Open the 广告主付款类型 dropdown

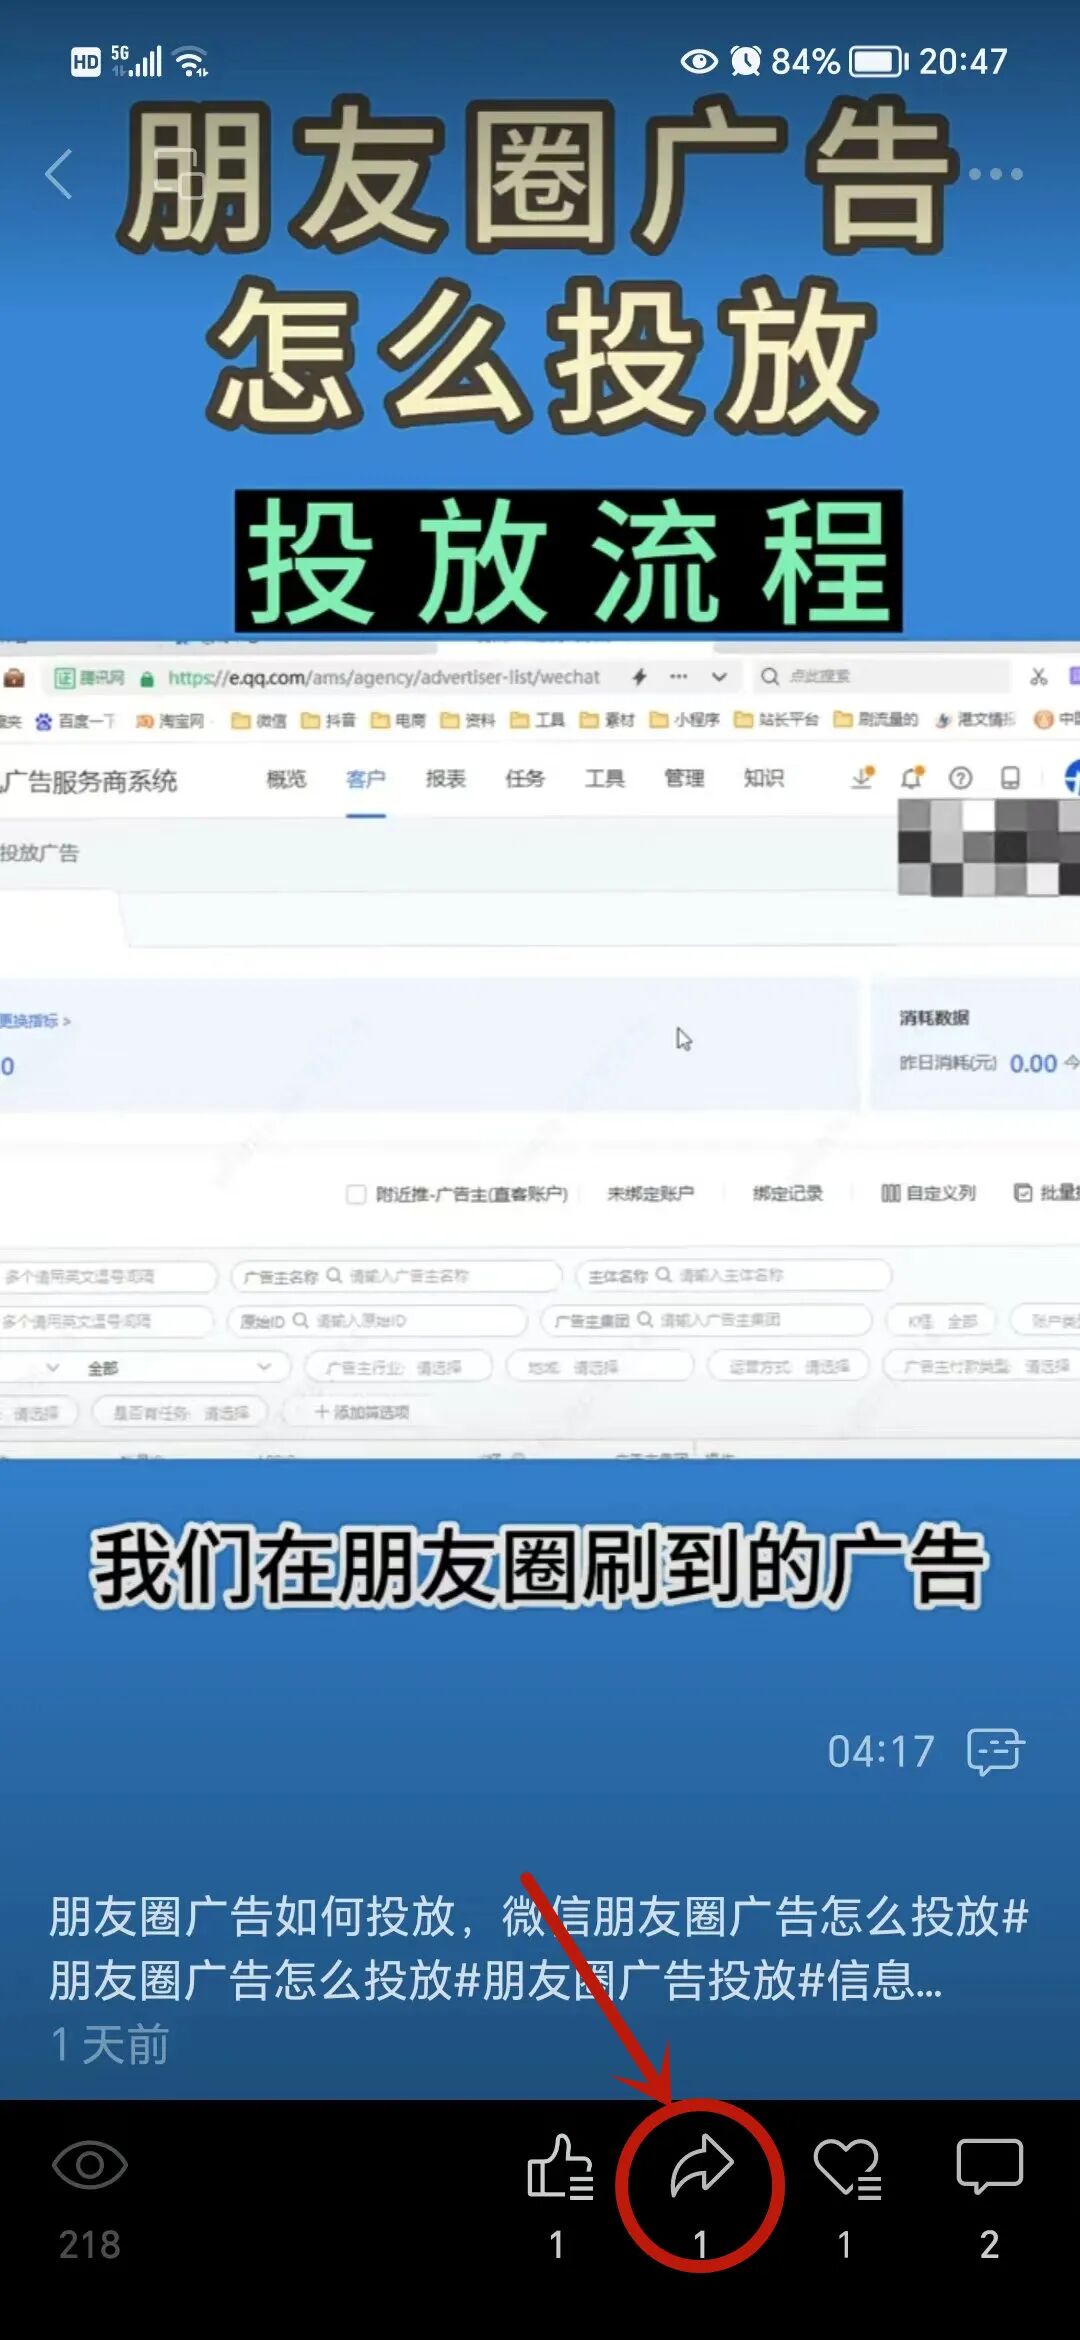[x=982, y=1365]
